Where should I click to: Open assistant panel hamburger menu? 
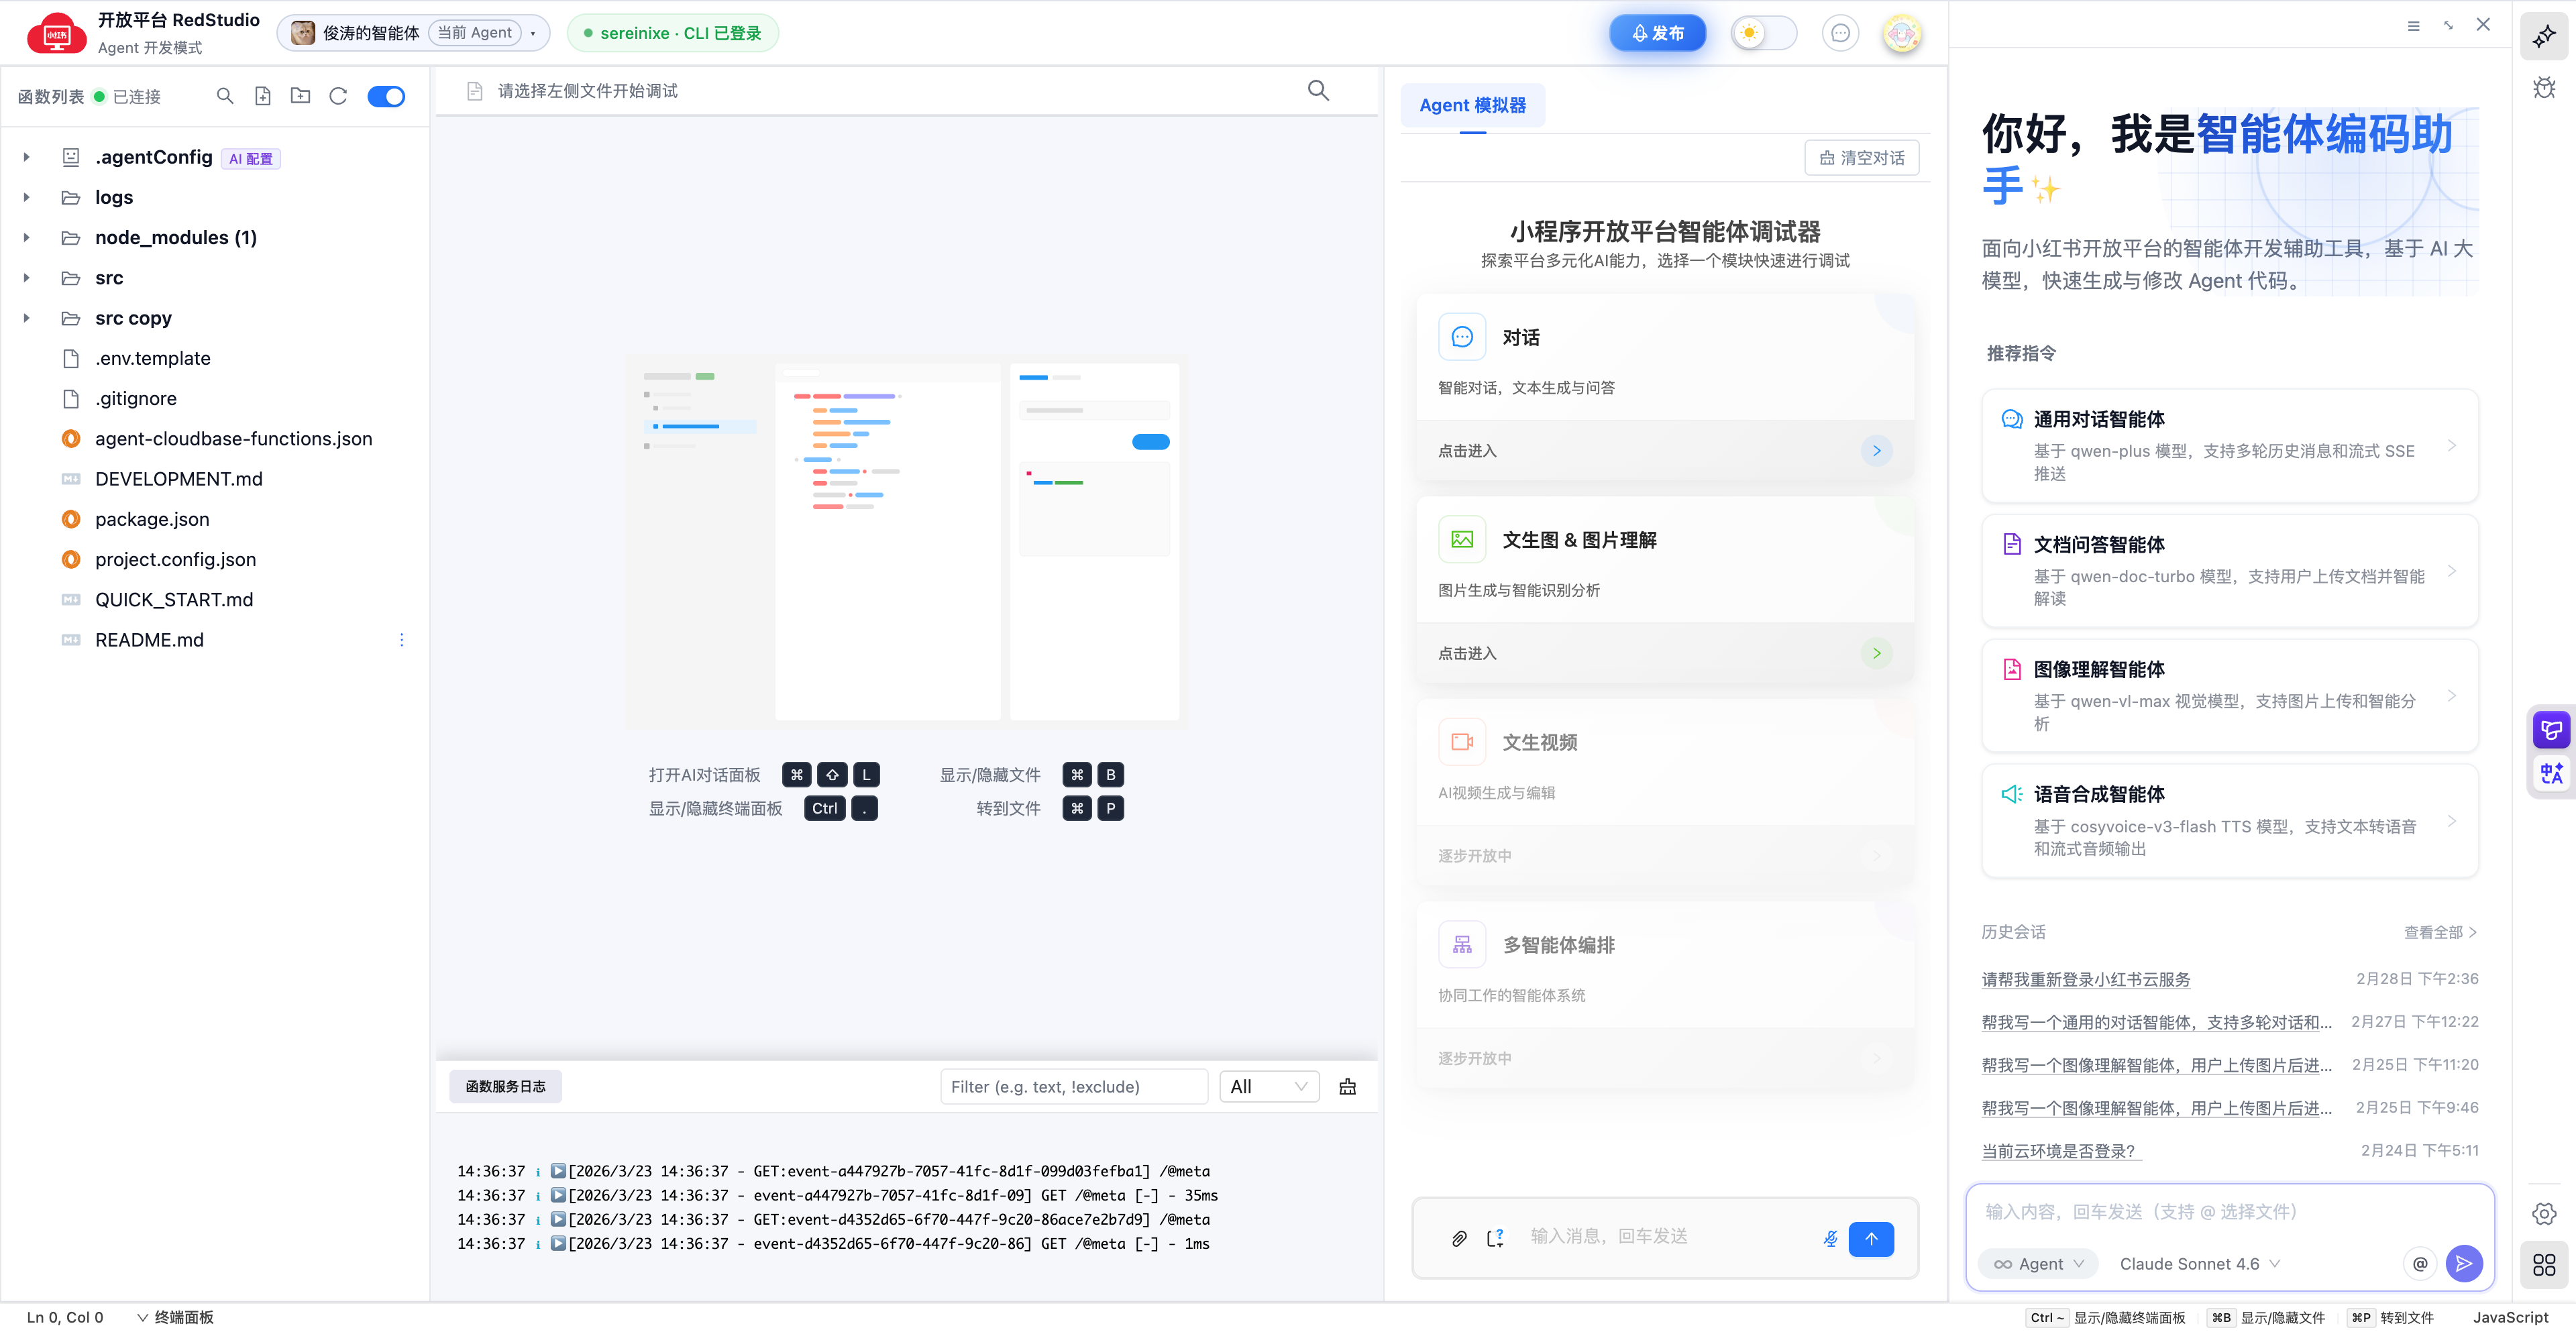[x=2413, y=25]
